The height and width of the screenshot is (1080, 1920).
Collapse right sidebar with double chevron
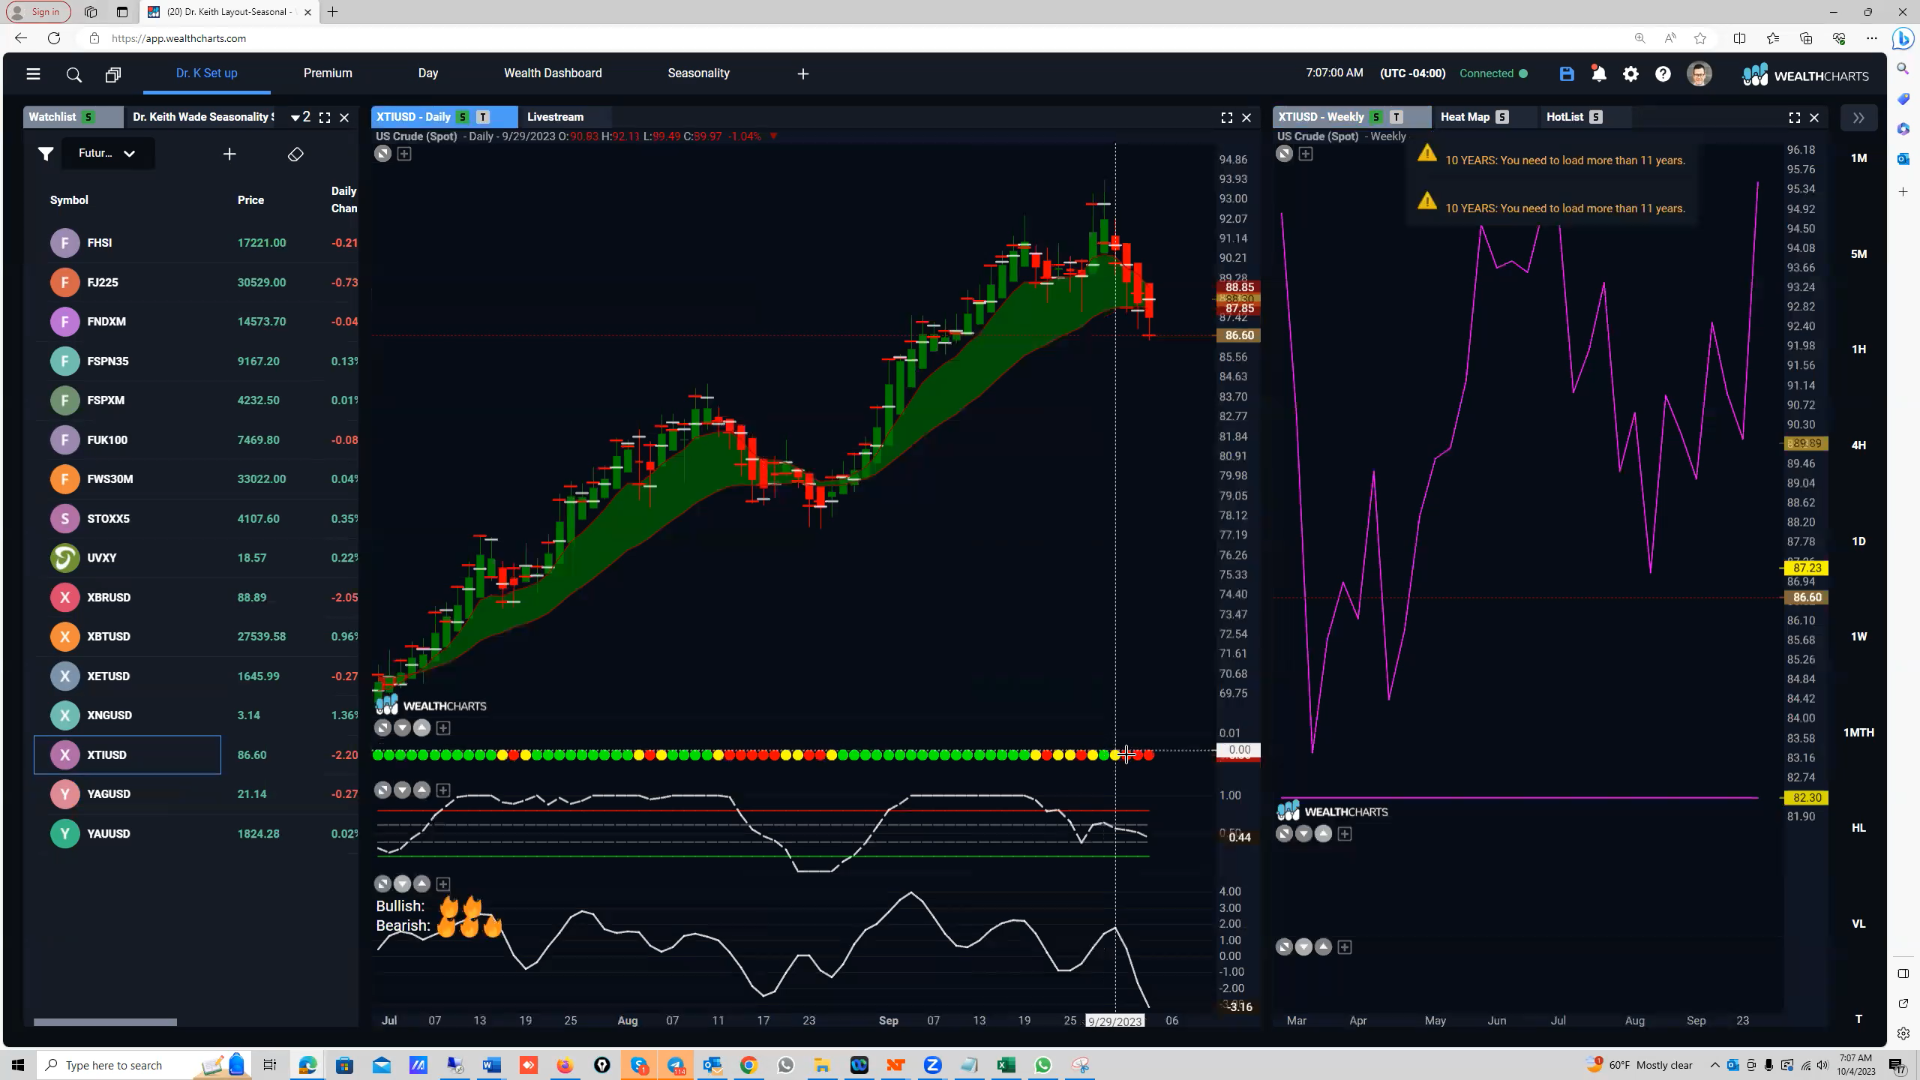[x=1859, y=118]
